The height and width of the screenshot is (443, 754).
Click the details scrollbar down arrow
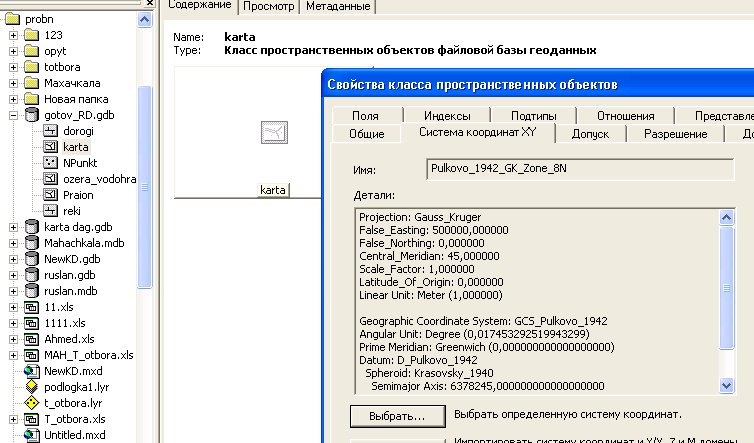point(727,385)
